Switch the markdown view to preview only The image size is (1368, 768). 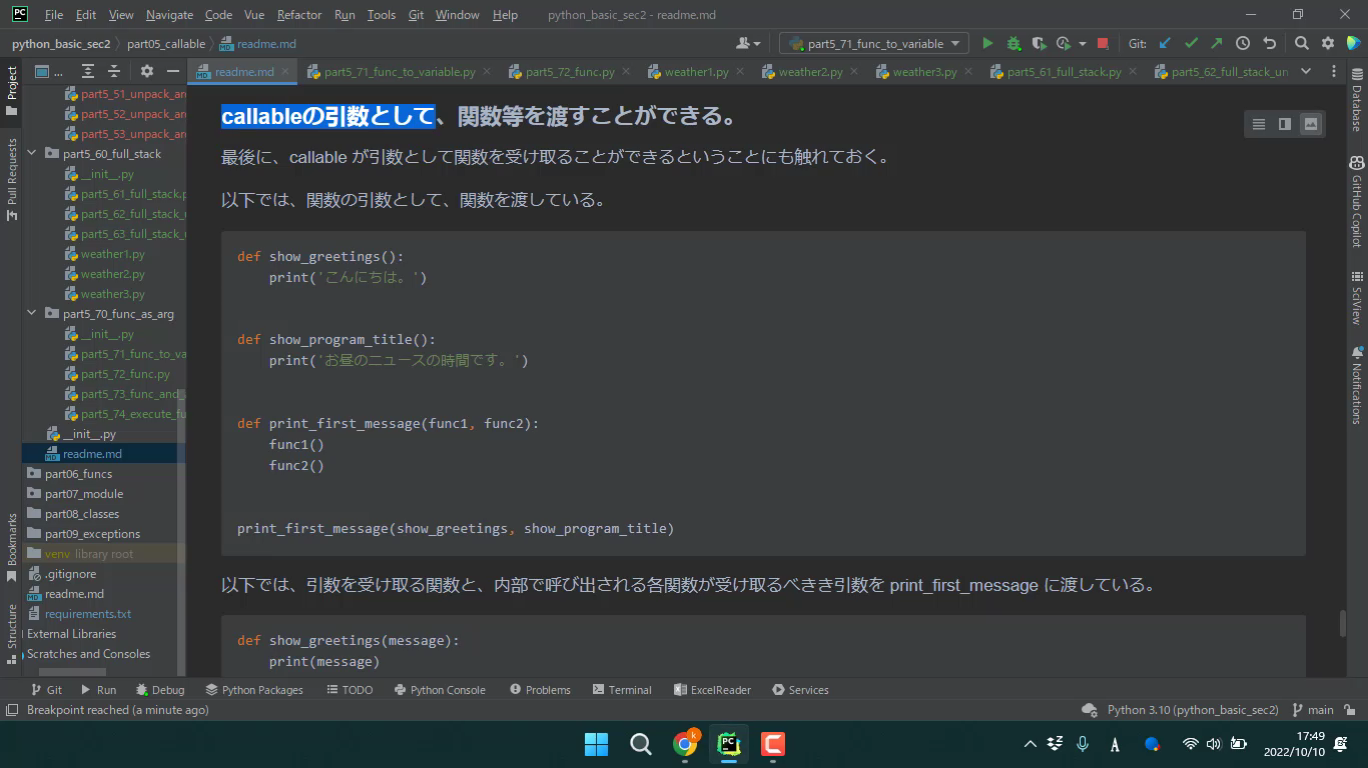pyautogui.click(x=1310, y=124)
